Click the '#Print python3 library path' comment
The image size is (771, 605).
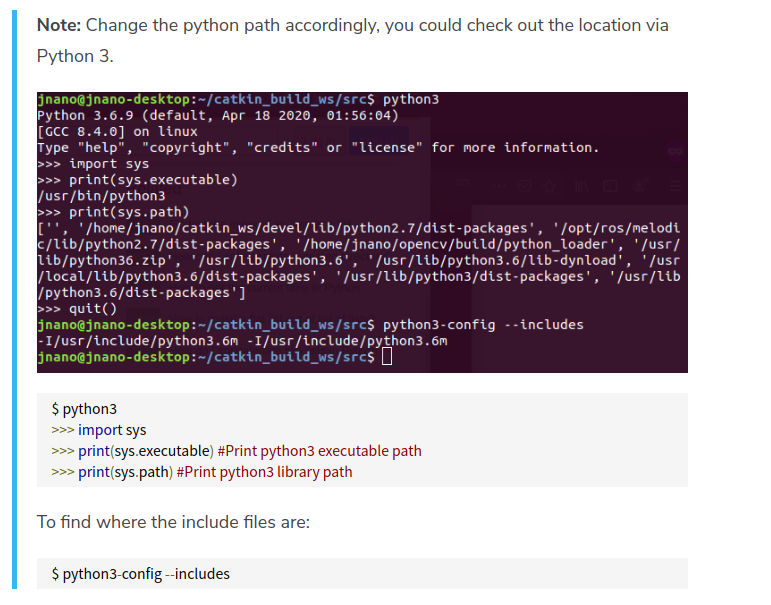pos(265,472)
